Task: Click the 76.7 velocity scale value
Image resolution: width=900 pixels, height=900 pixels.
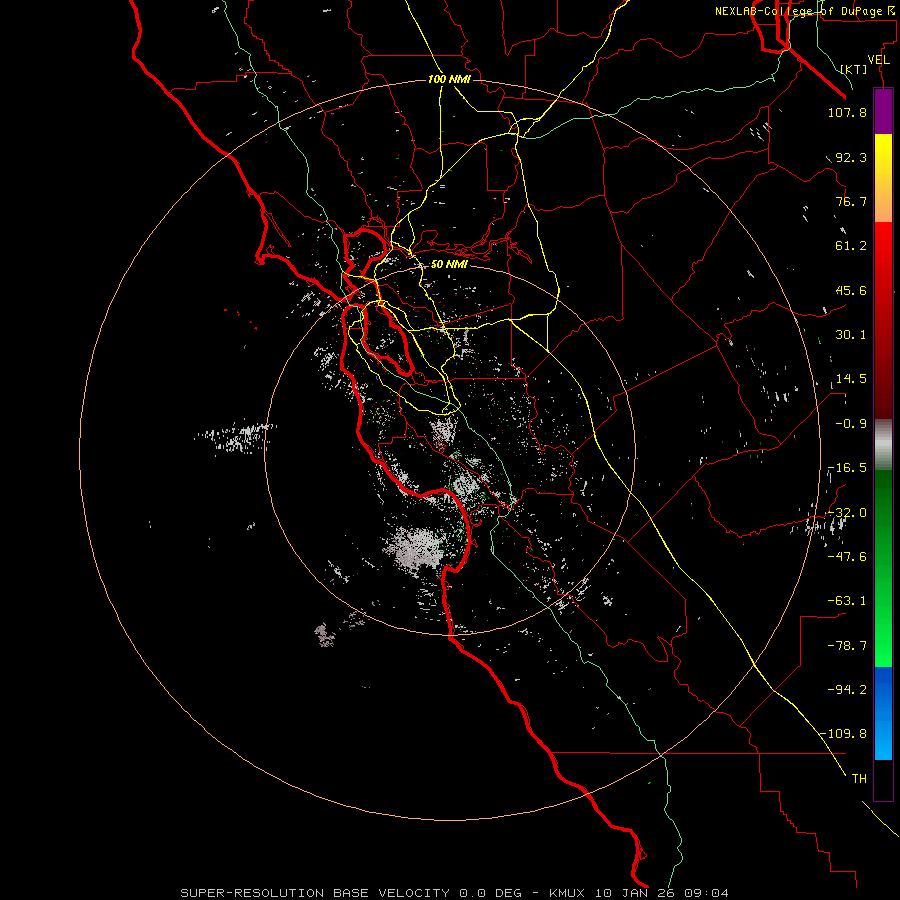Action: coord(851,201)
